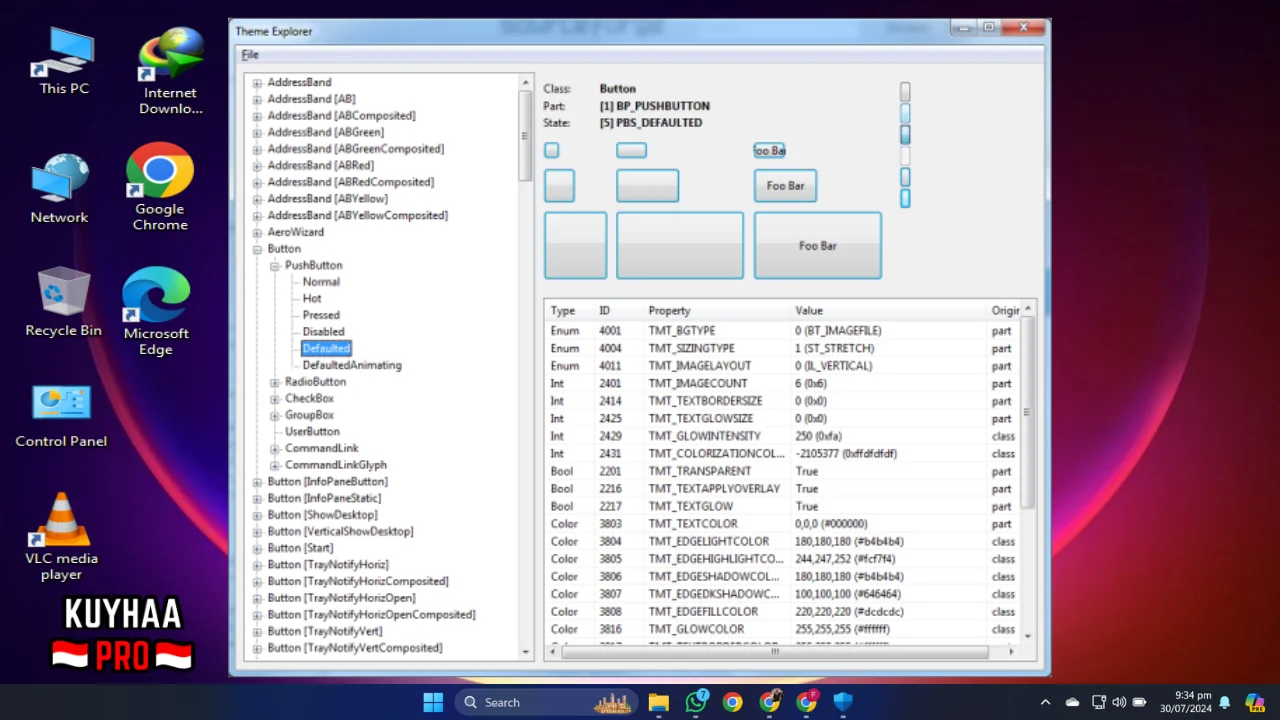
Task: Click the tree panel vertical scrollbar
Action: coord(526,367)
